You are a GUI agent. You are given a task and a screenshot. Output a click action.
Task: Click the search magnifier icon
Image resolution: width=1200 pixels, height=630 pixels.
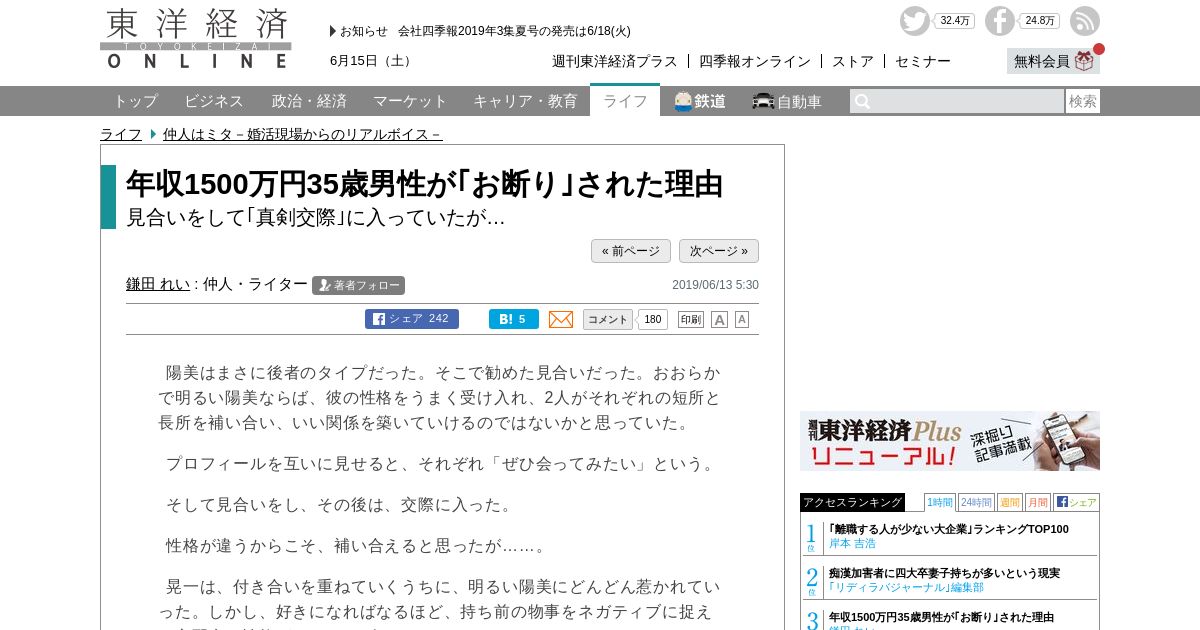point(862,101)
